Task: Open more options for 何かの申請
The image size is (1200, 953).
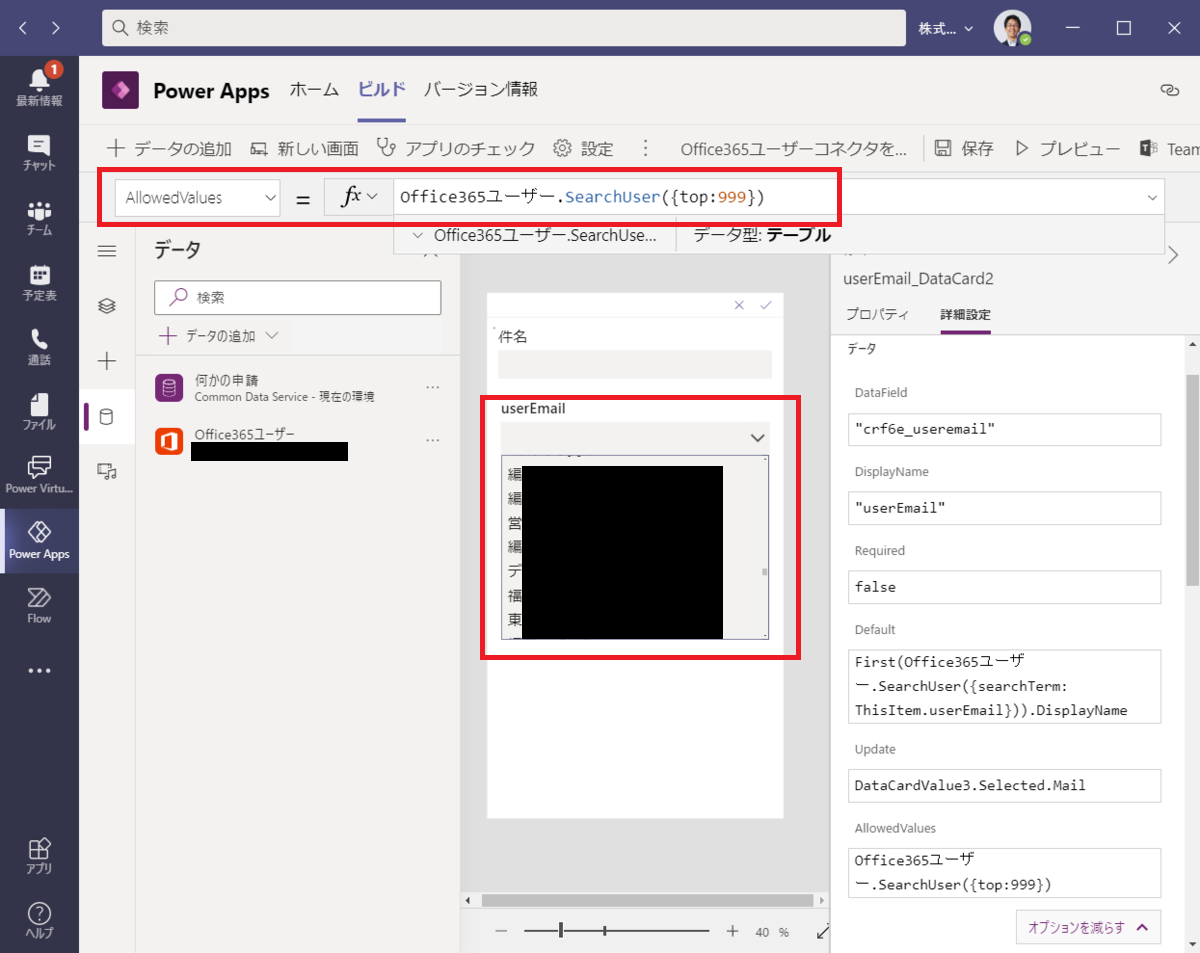Action: tap(433, 387)
